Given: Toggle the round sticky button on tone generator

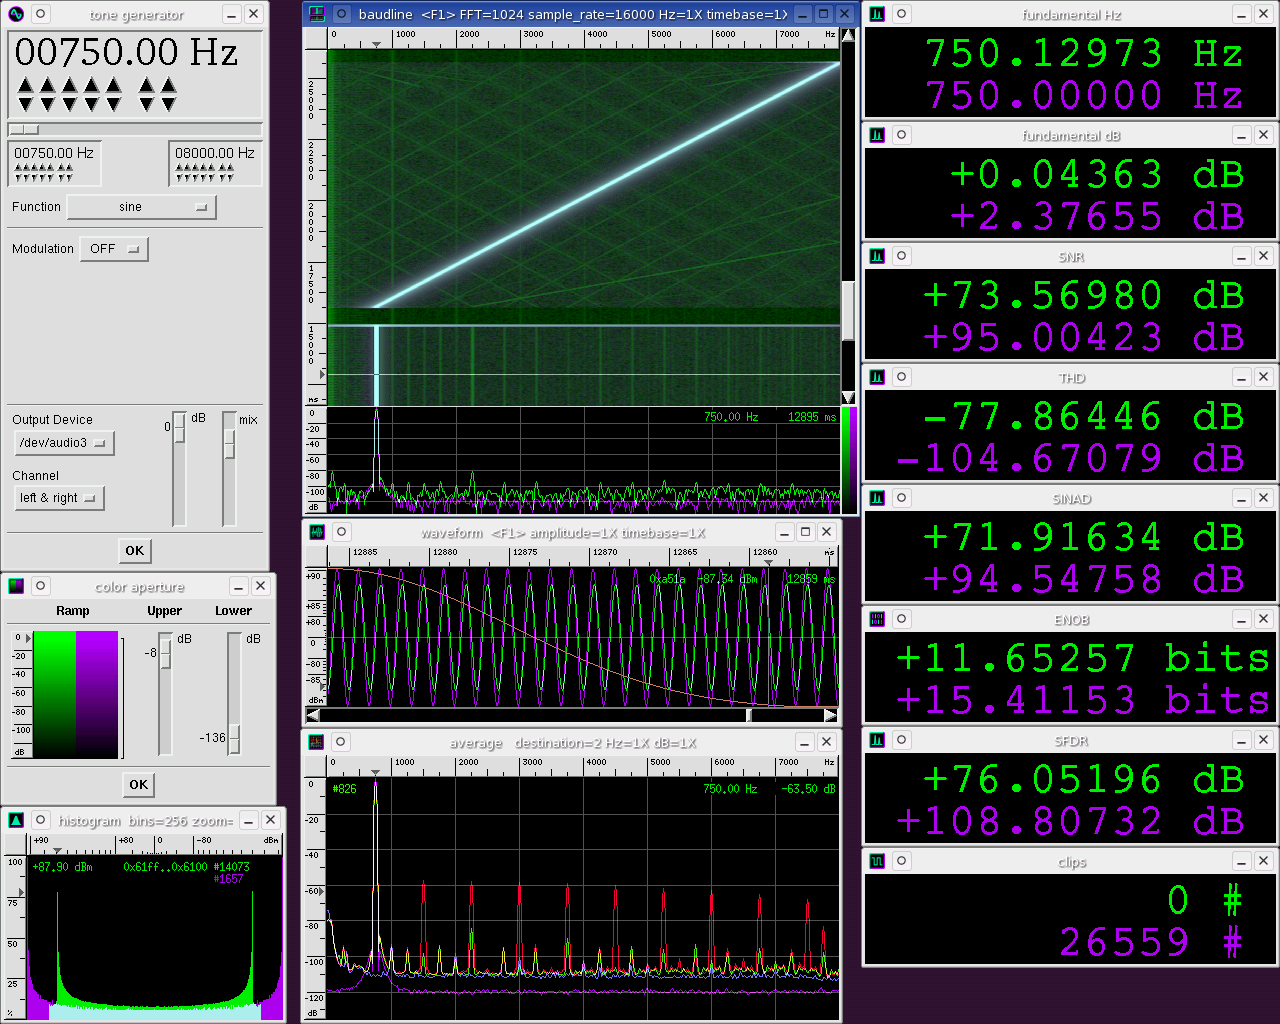Looking at the screenshot, I should (x=41, y=14).
